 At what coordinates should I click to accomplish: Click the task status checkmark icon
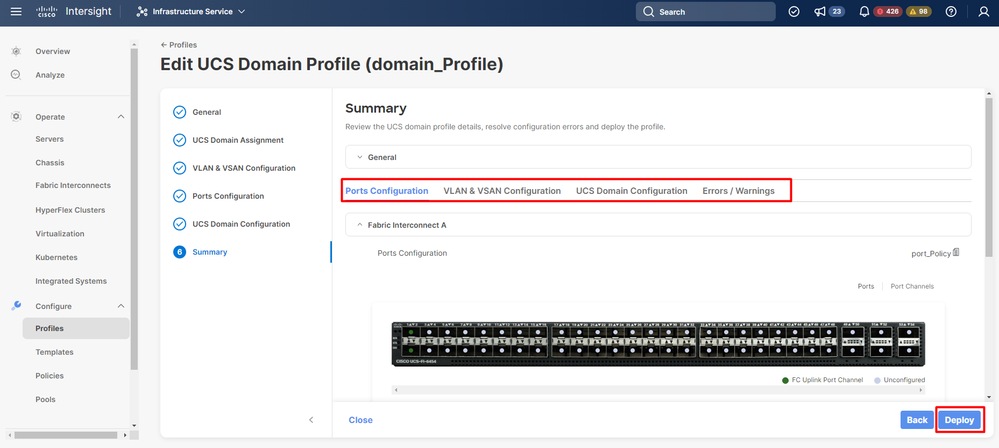[x=794, y=12]
